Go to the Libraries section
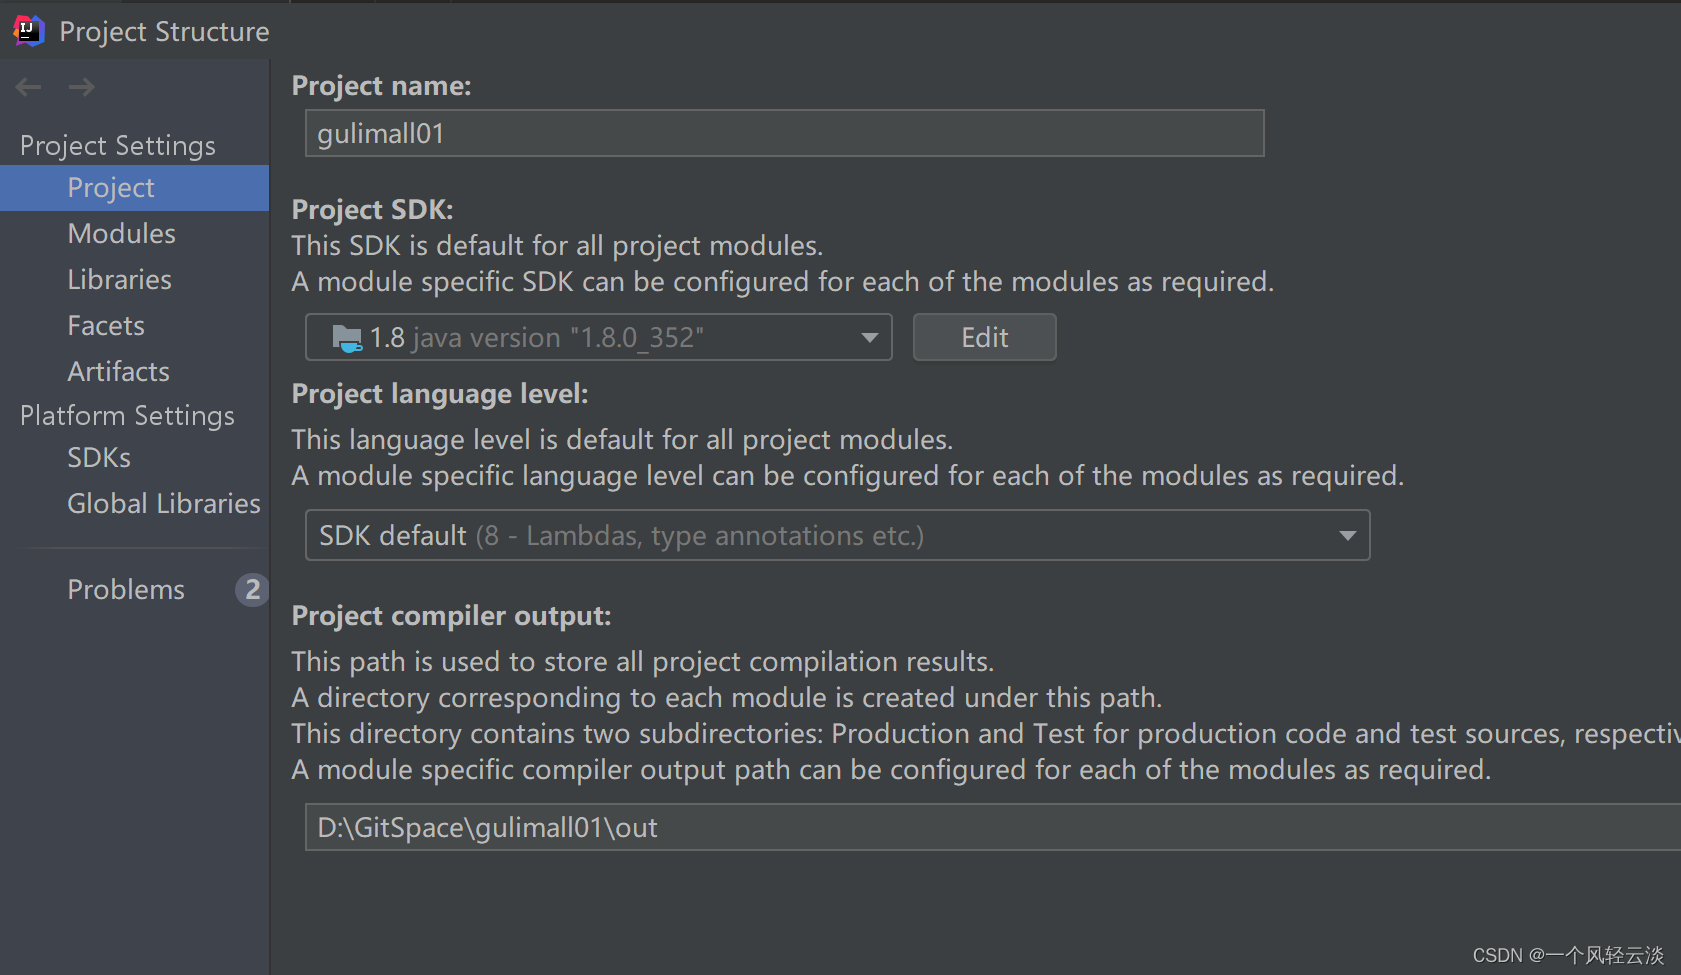The width and height of the screenshot is (1681, 975). (119, 280)
